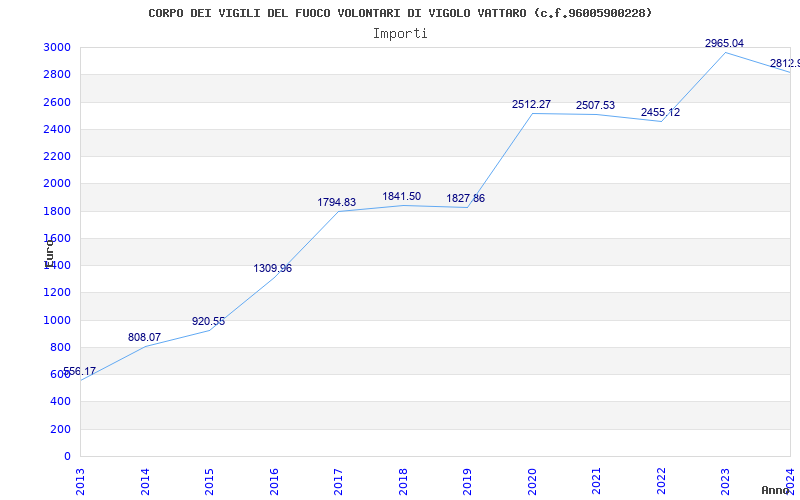Click the x-axis year 2017
Viewport: 800px width, 500px height.
(338, 482)
